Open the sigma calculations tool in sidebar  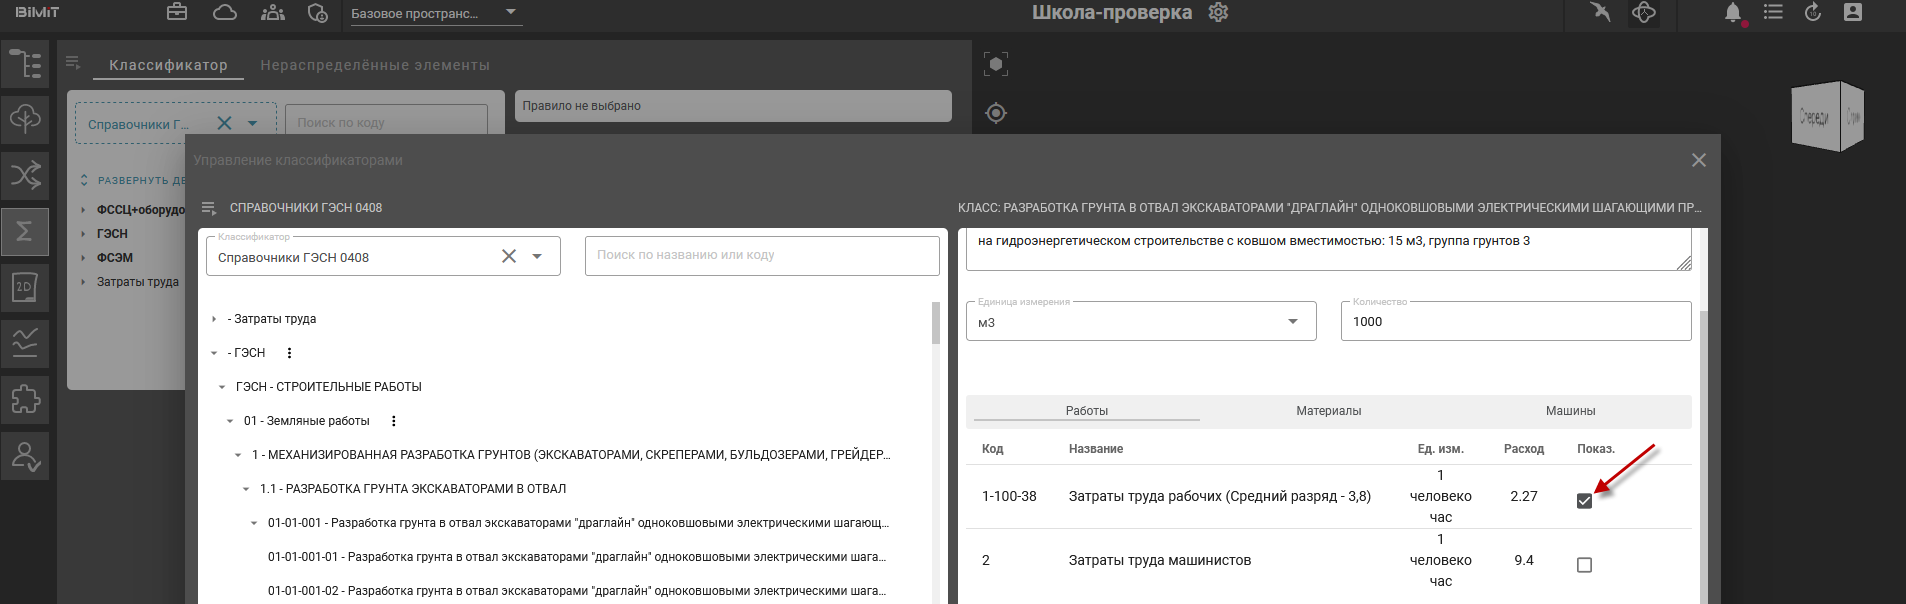point(25,231)
